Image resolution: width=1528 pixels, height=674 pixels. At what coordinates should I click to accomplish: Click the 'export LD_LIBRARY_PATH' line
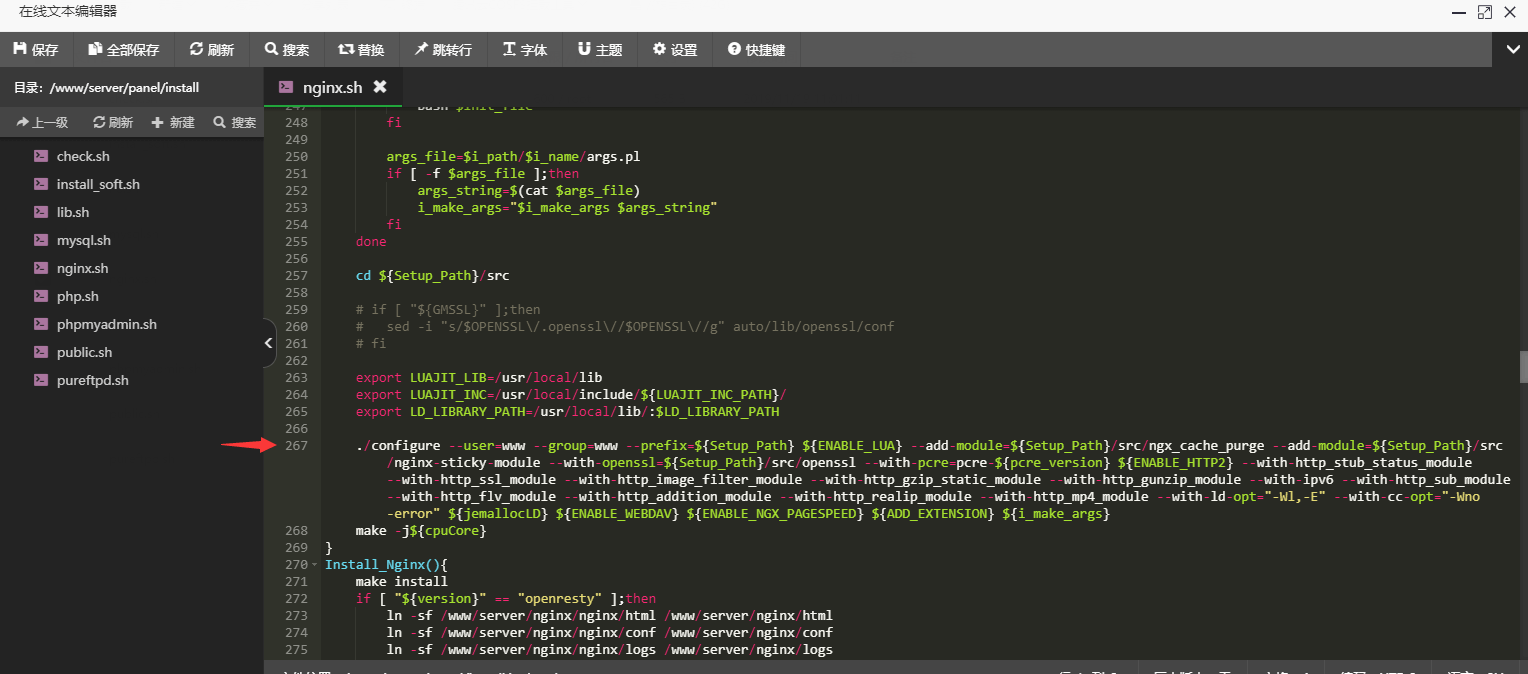(x=567, y=411)
